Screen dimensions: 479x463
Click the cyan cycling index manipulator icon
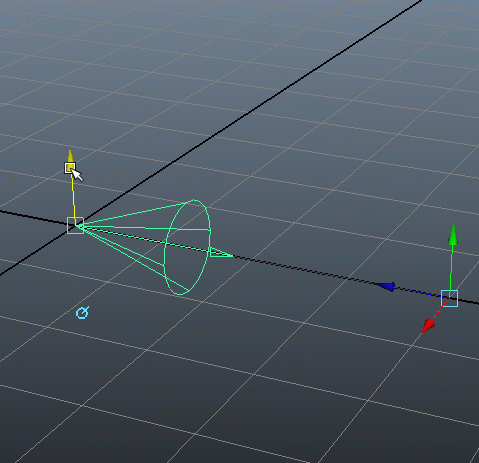(x=82, y=313)
